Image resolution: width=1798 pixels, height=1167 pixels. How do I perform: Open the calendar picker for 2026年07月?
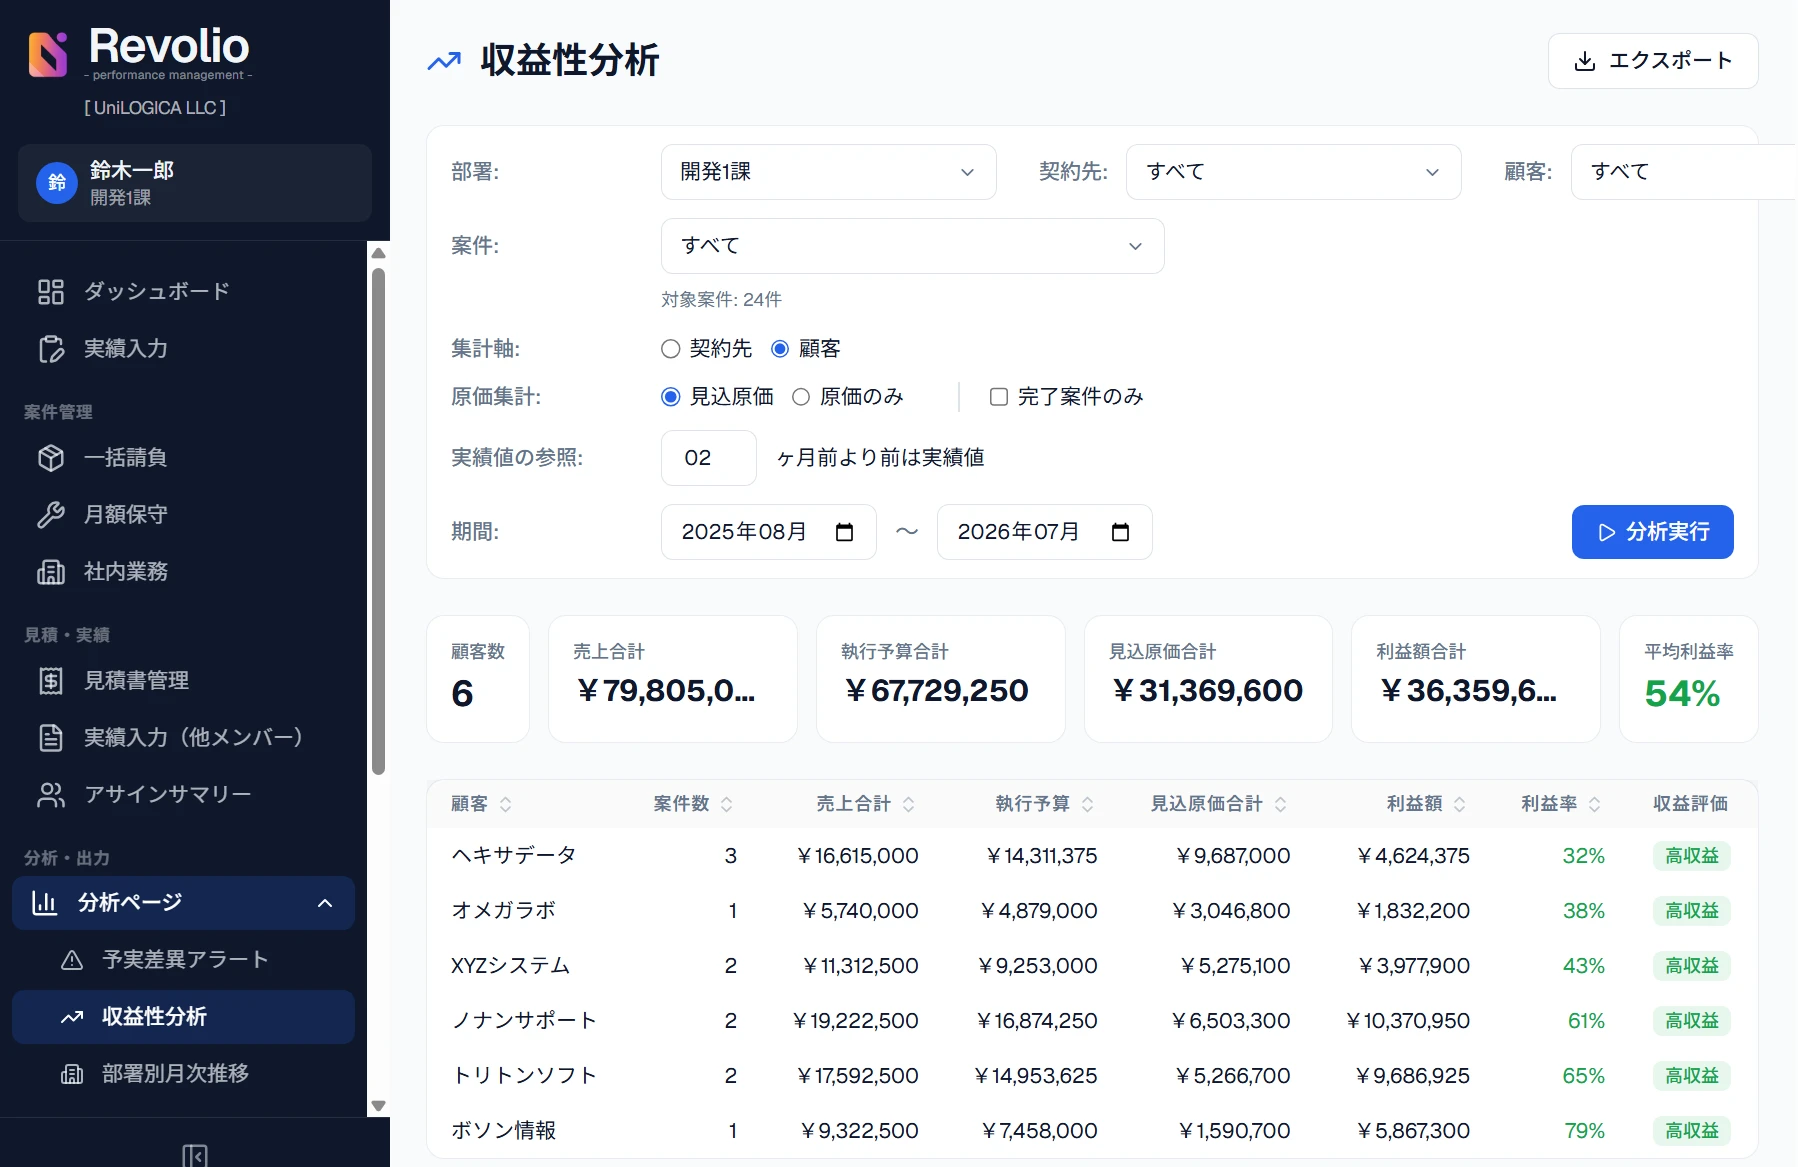1121,532
